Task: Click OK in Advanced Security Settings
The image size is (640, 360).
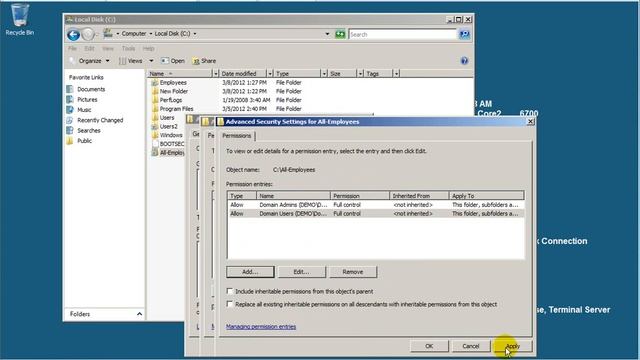Action: (x=429, y=346)
